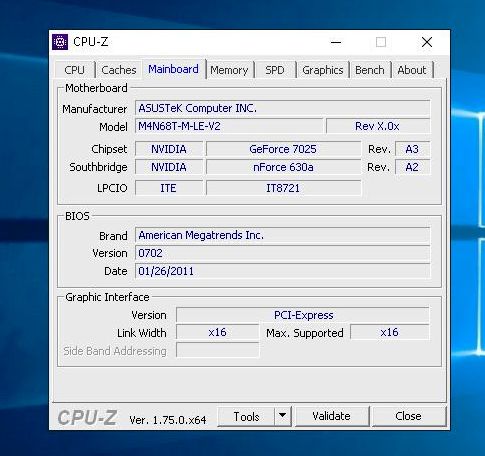Click the Validate button
The width and height of the screenshot is (485, 456).
331,416
